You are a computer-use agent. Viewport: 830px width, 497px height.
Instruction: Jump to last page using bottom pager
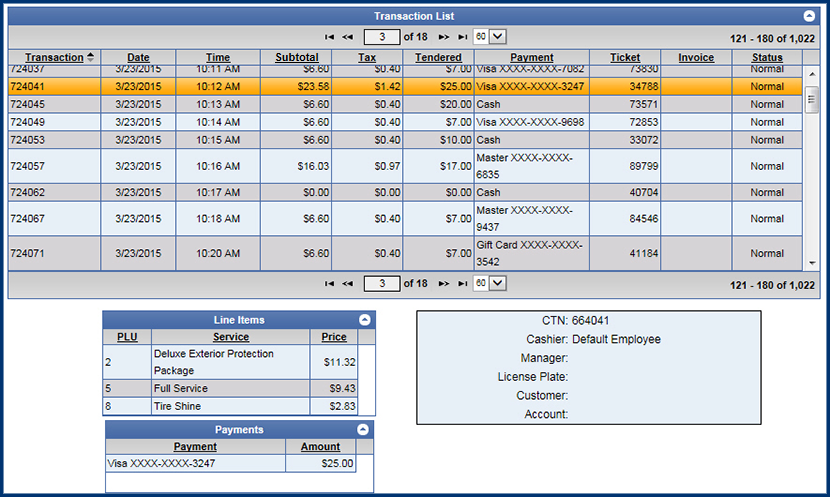462,284
